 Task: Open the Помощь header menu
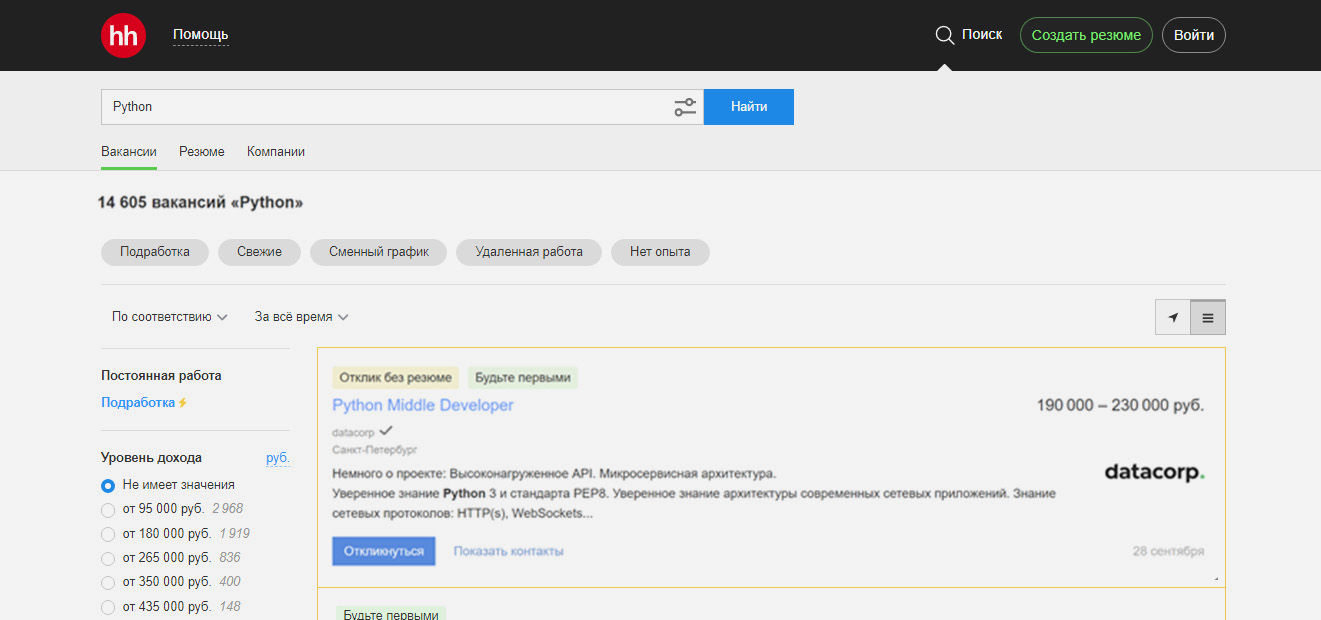point(201,35)
